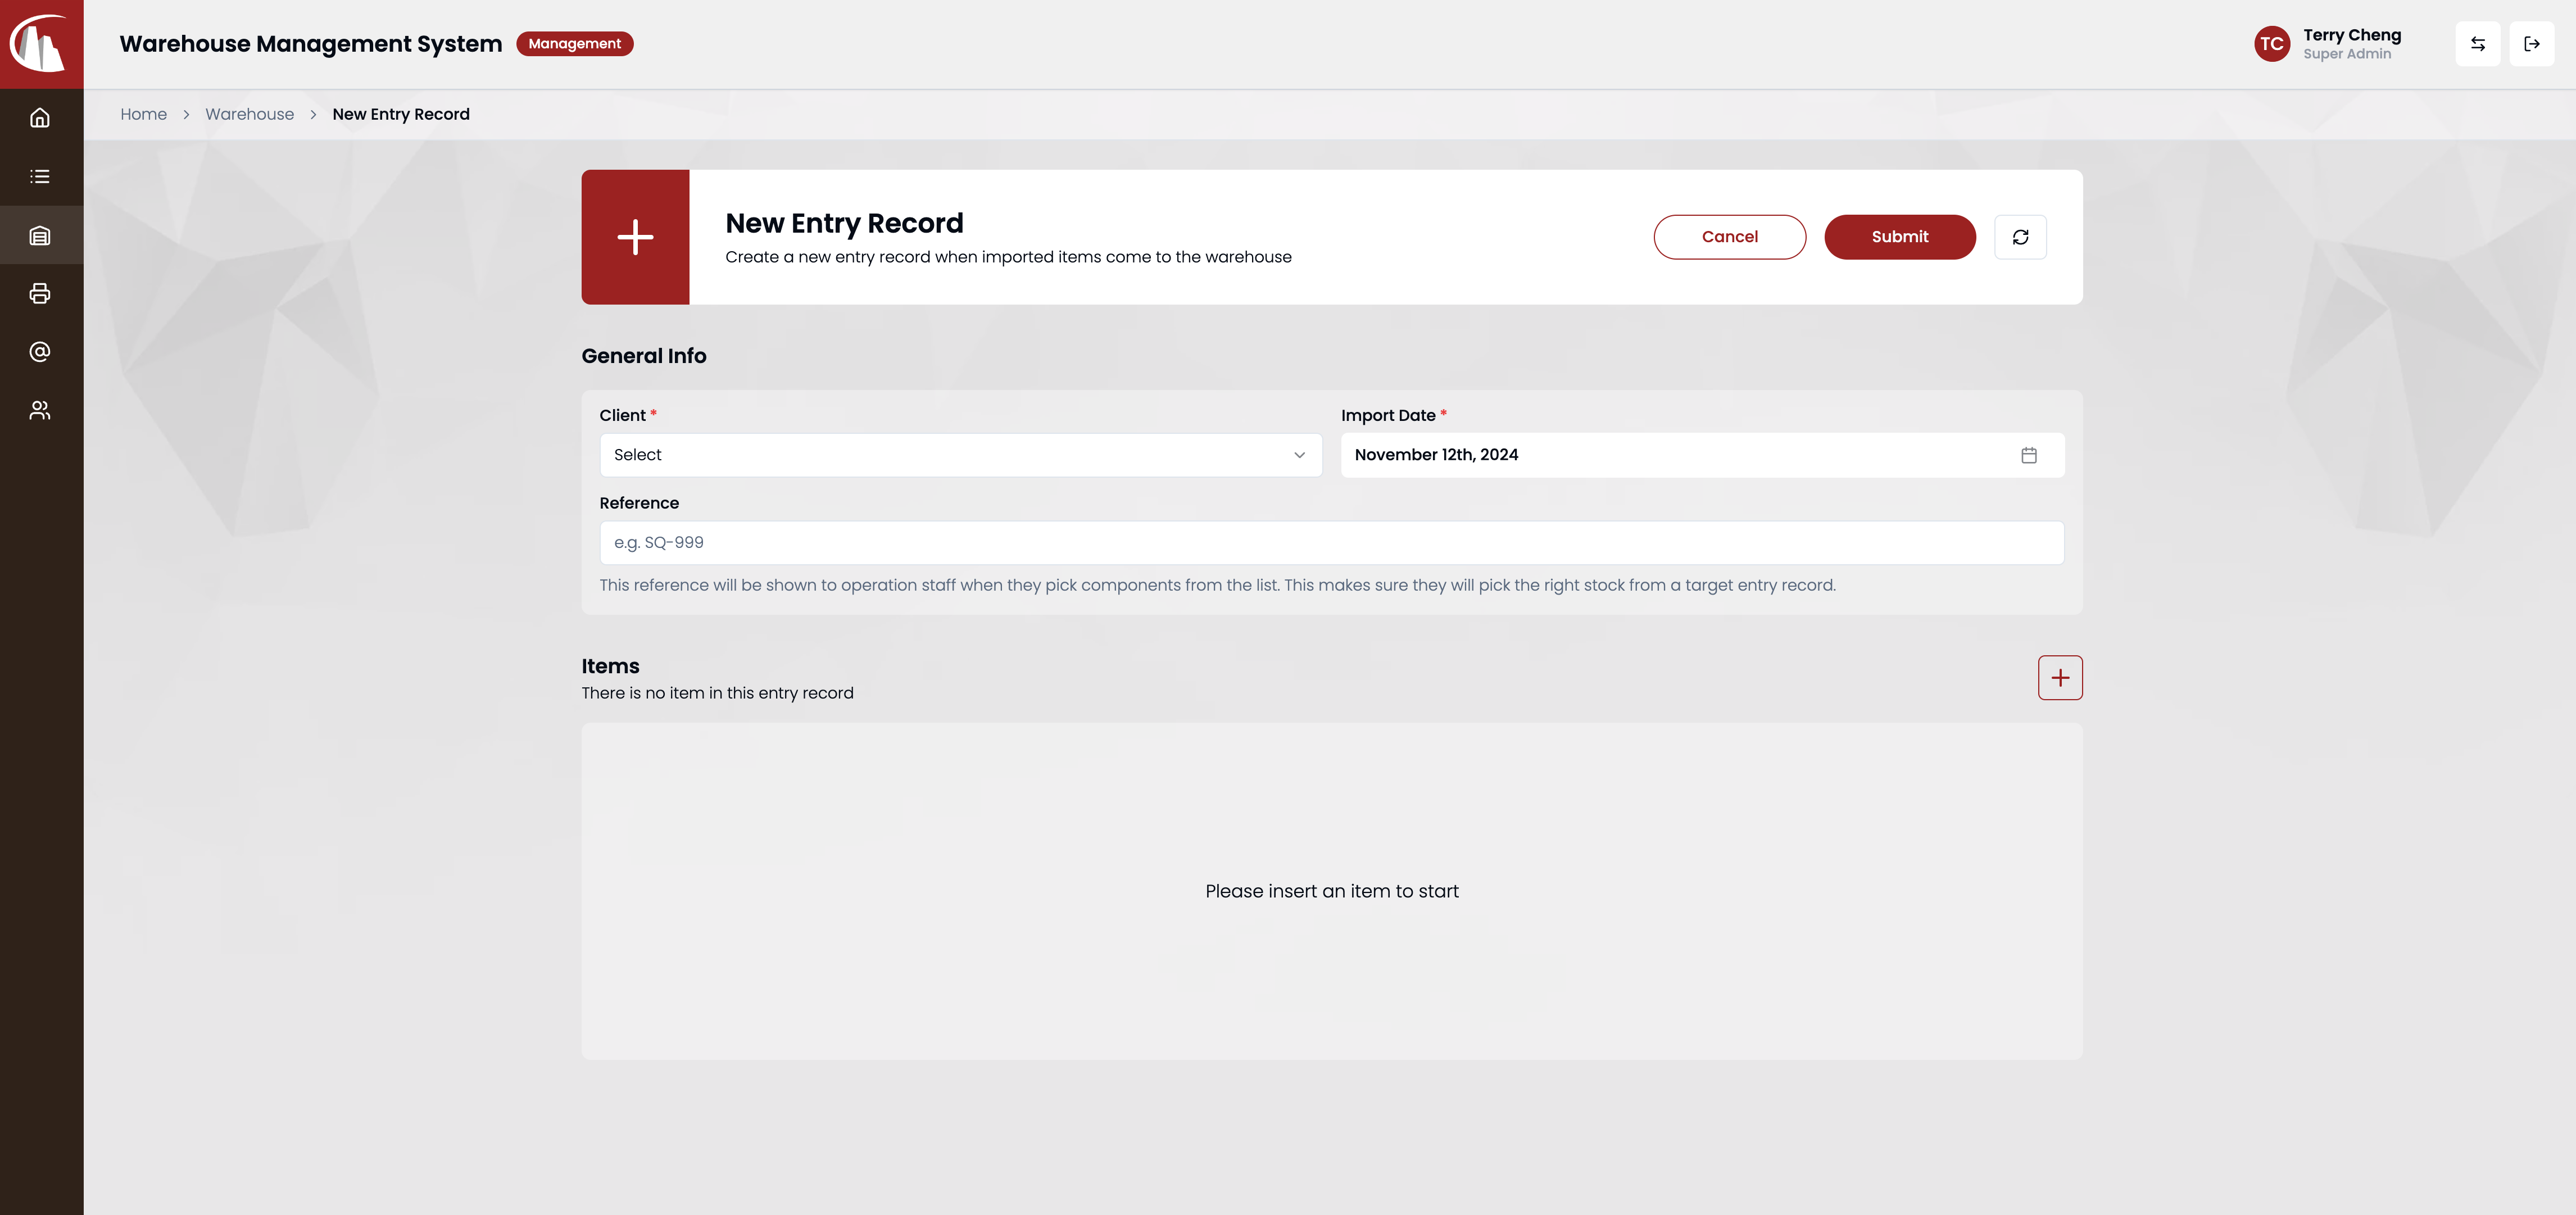Screen dimensions: 2576x1215
Task: Click the Client dropdown chevron arrow
Action: pyautogui.click(x=1299, y=455)
